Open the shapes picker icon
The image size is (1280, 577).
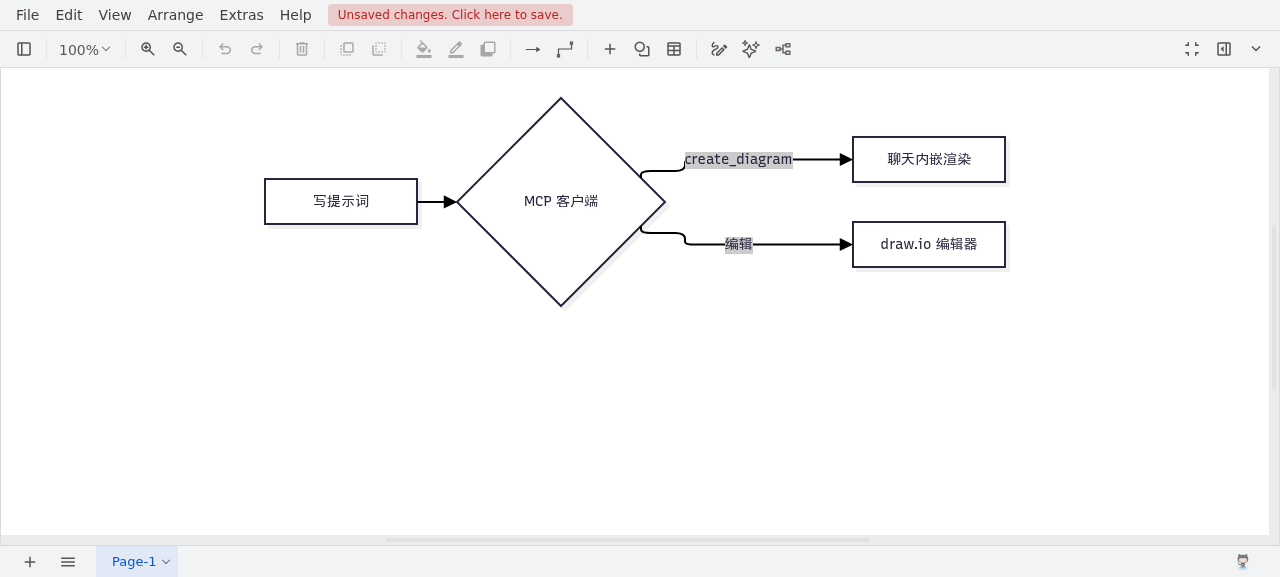tap(642, 49)
